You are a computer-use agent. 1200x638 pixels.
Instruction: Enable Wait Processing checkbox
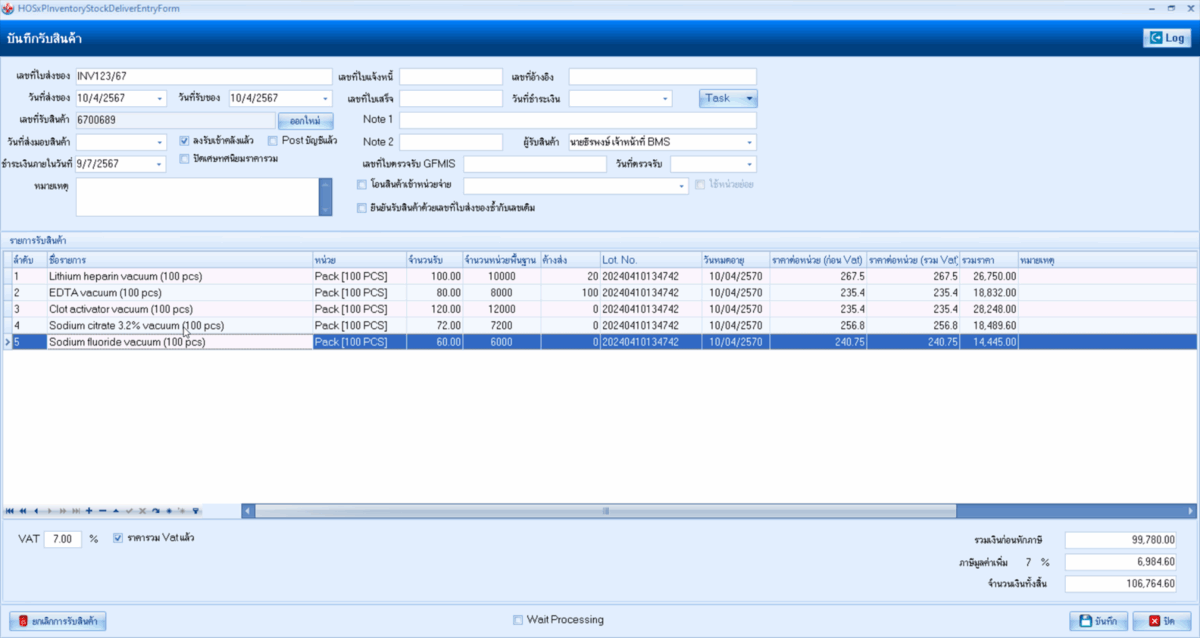point(518,620)
